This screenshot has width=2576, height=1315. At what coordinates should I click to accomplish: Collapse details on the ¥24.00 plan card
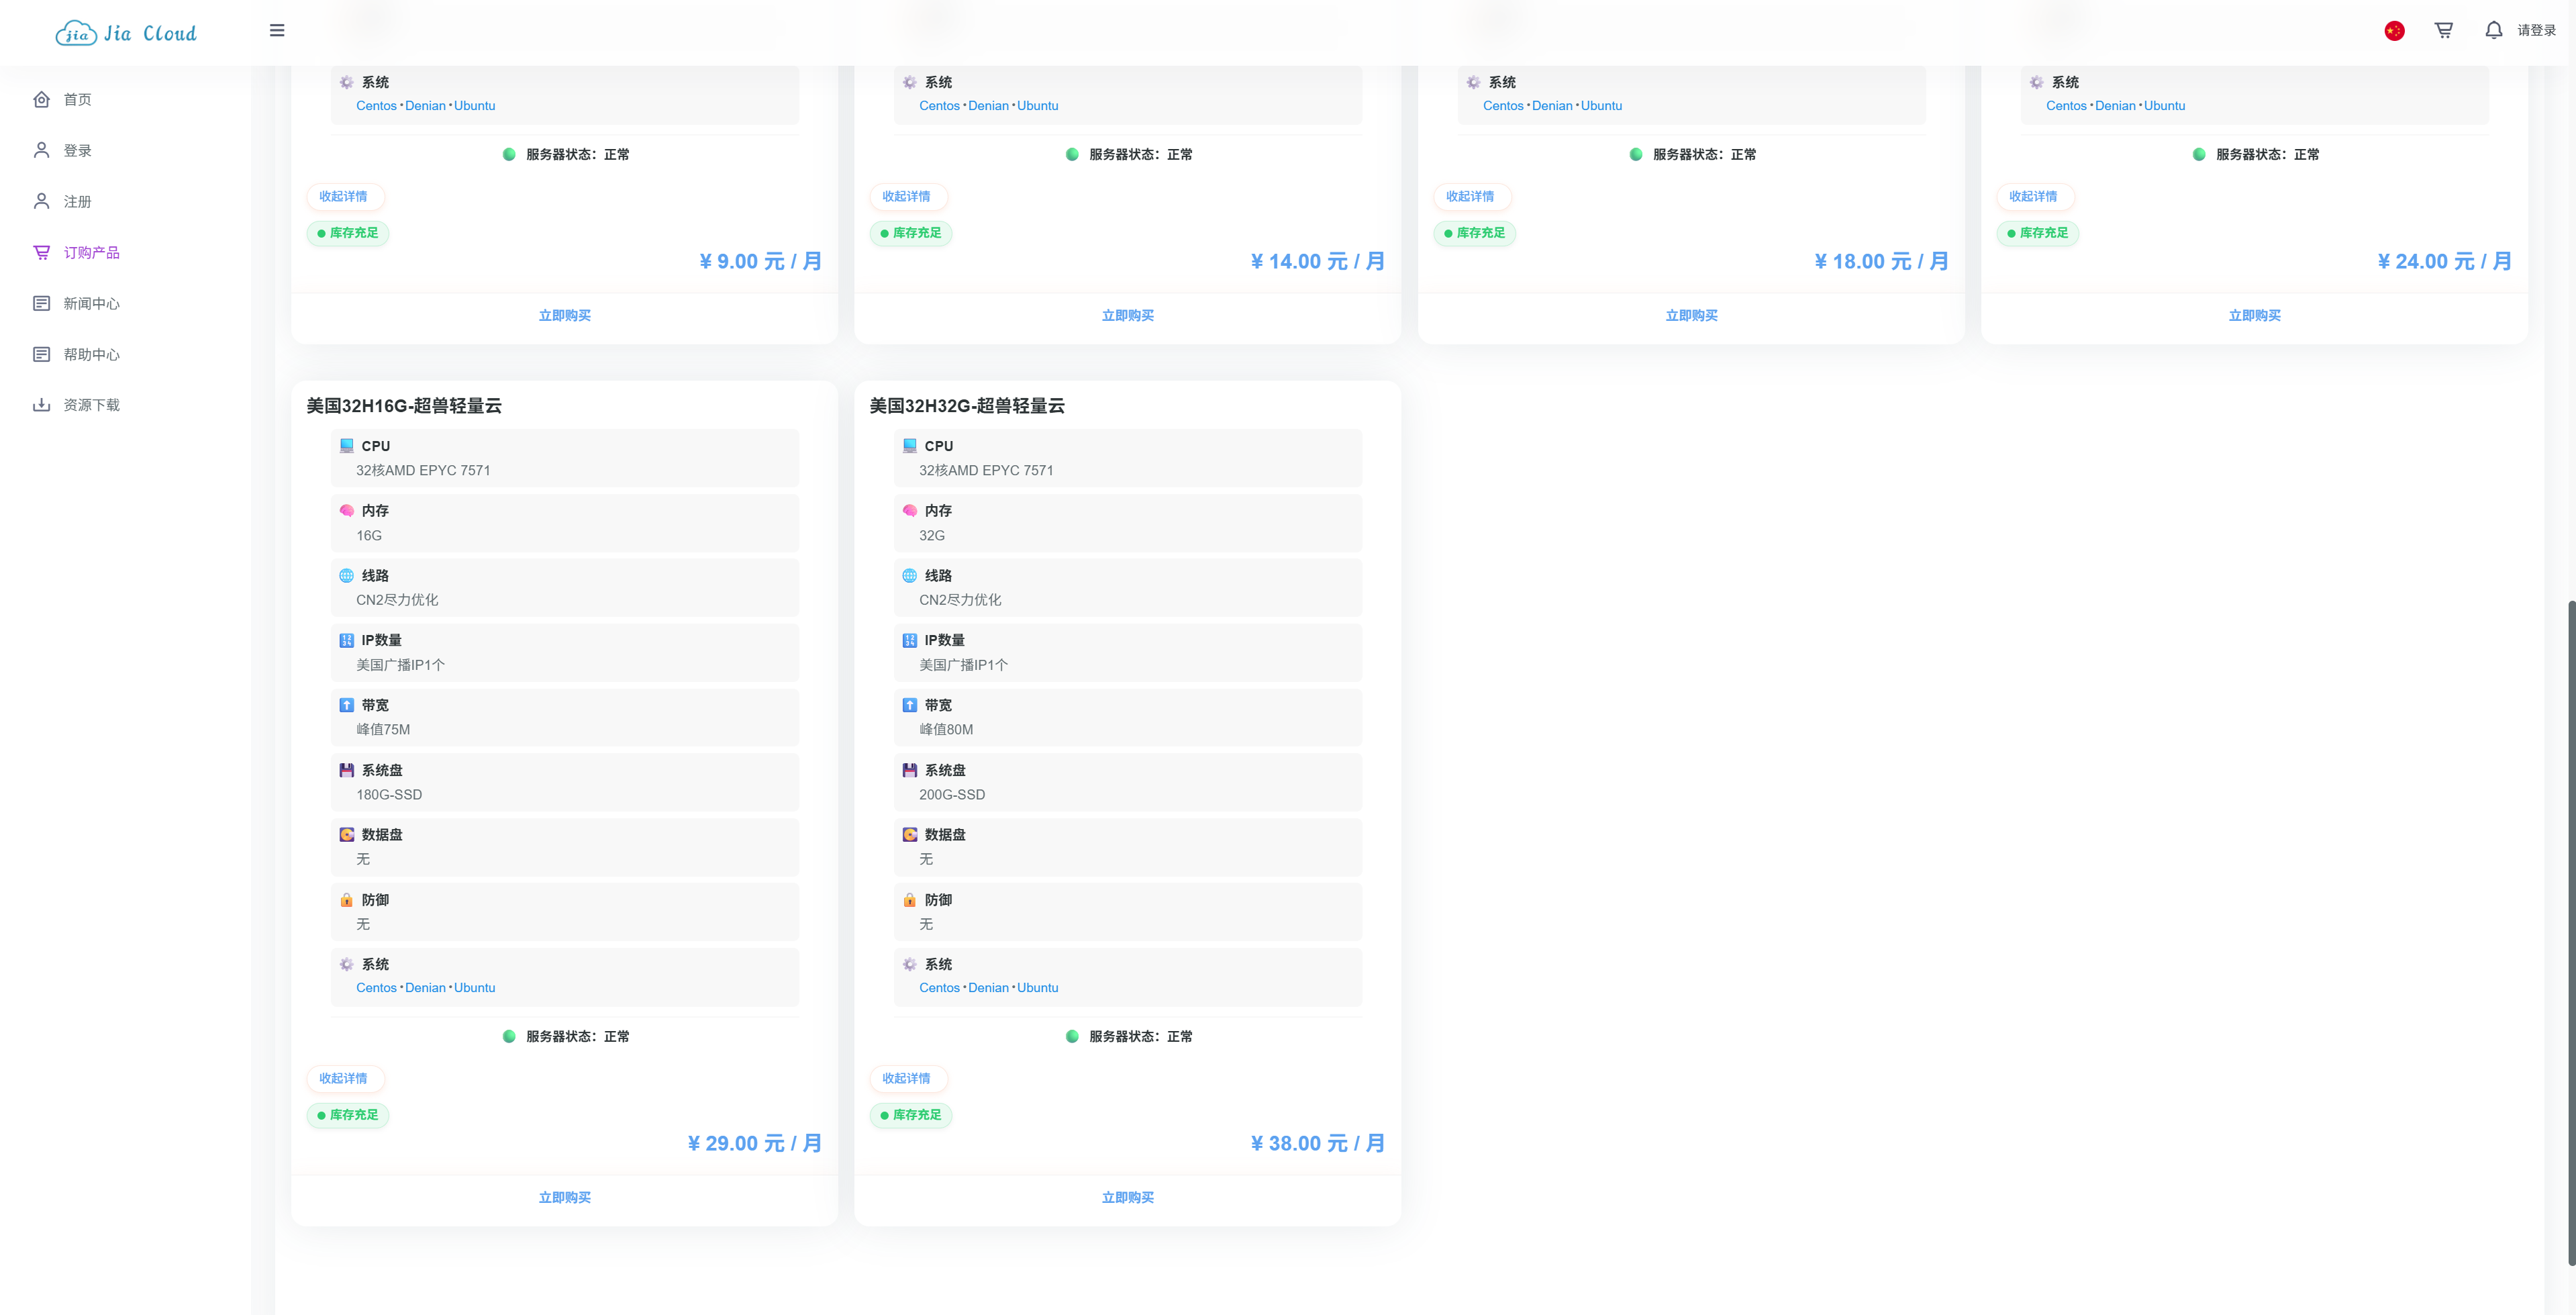2032,196
